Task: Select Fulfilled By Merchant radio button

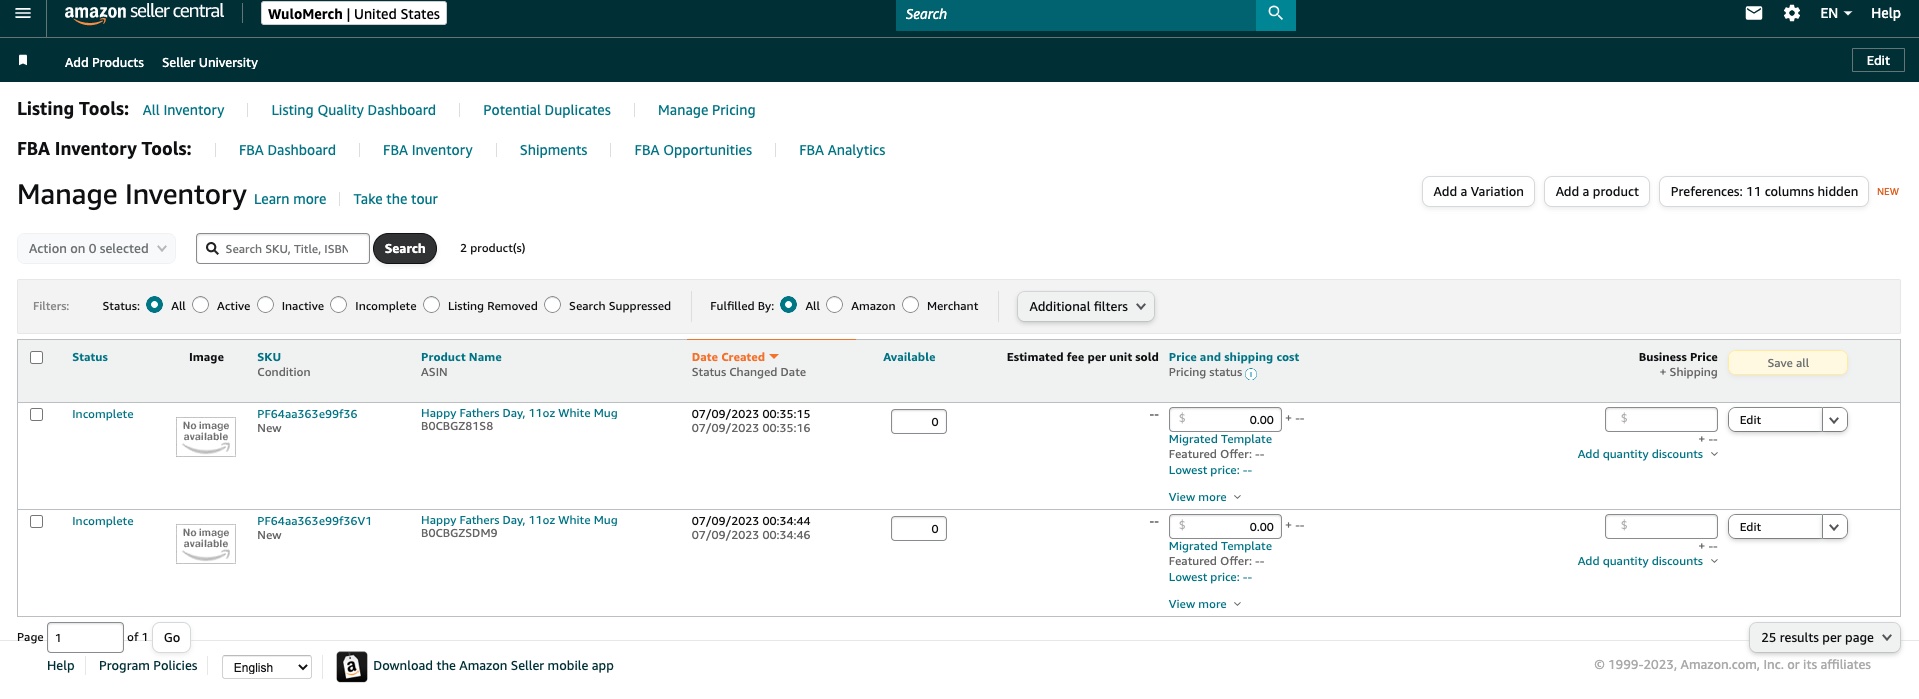Action: click(911, 305)
